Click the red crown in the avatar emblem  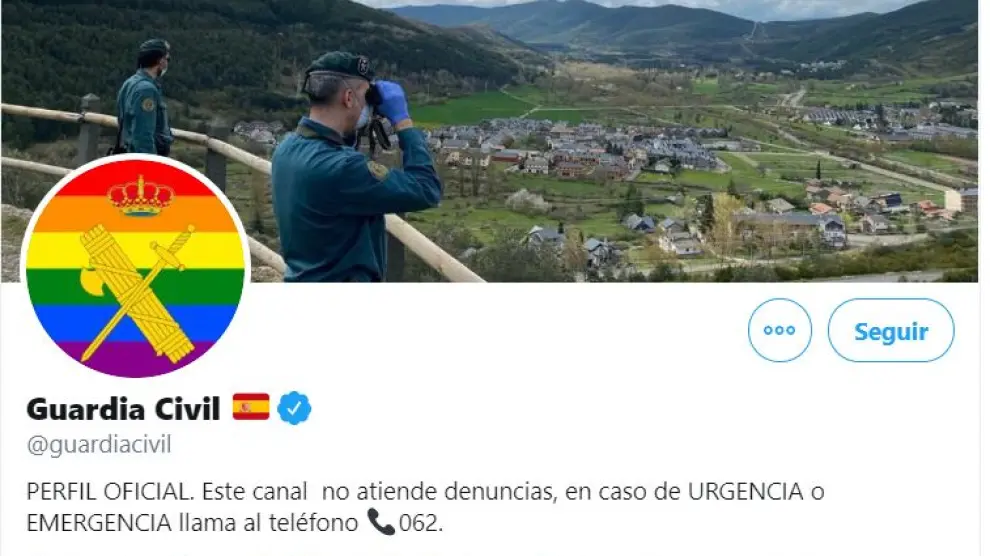pos(141,195)
